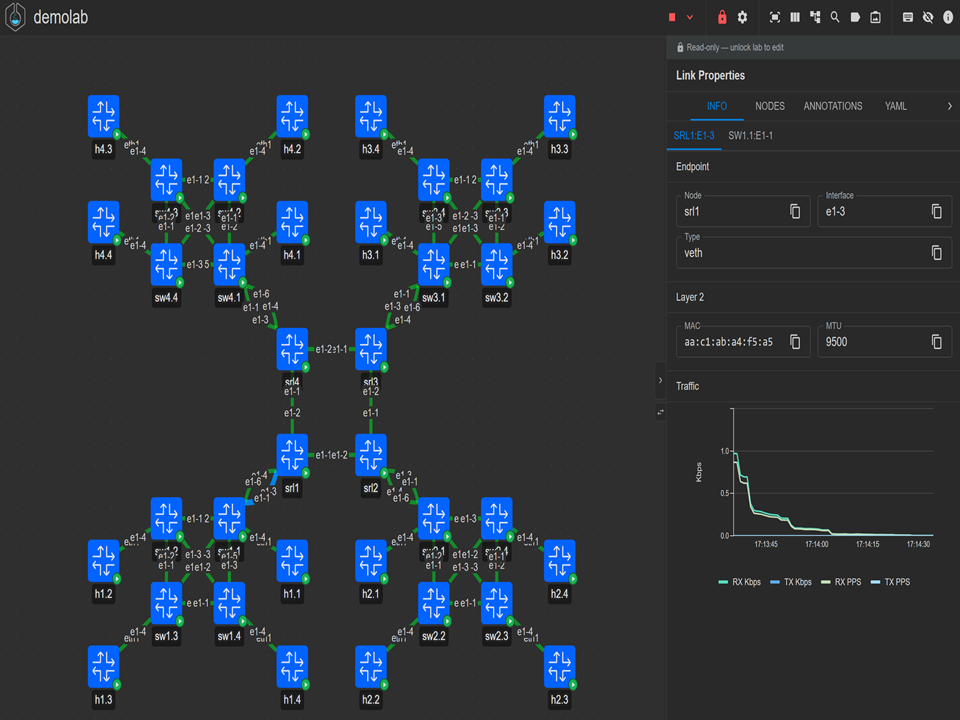The image size is (960, 720).
Task: Collapse the properties panel with the side chevron
Action: 660,380
